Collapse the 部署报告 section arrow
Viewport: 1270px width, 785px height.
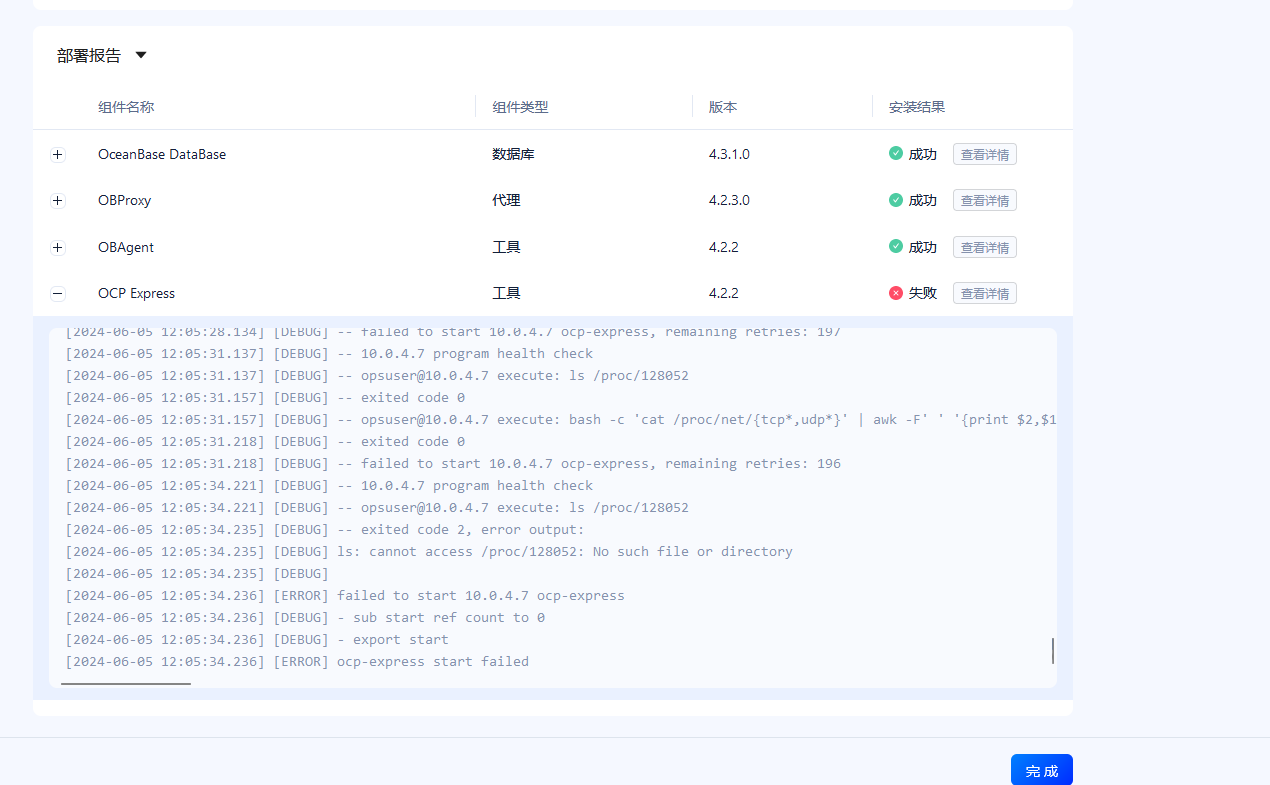pyautogui.click(x=141, y=56)
